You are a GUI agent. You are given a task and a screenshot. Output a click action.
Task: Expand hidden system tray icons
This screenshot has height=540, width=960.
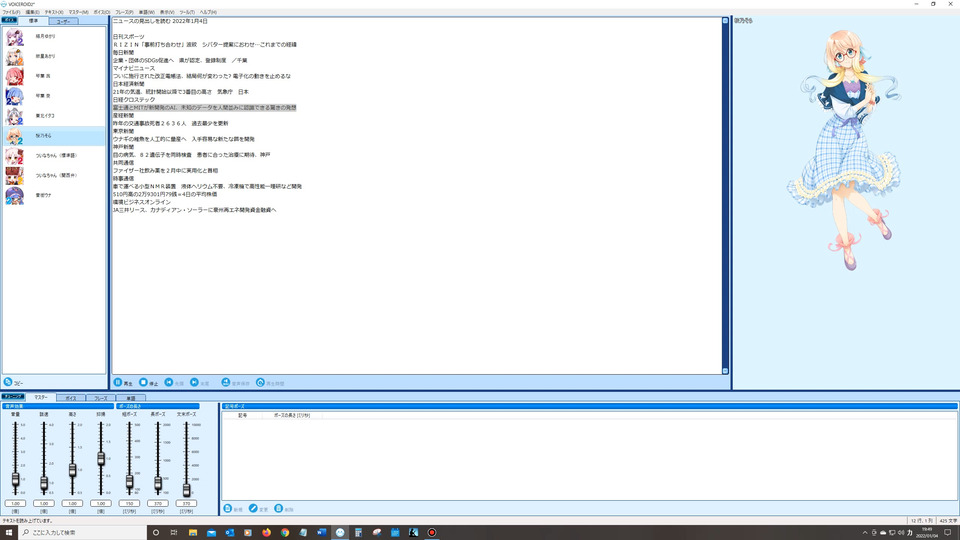click(864, 533)
